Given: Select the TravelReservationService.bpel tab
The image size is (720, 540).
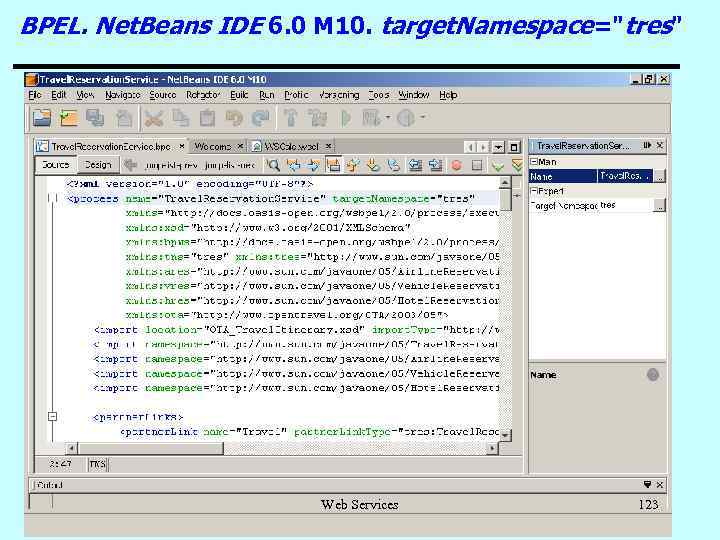Looking at the screenshot, I should (110, 146).
